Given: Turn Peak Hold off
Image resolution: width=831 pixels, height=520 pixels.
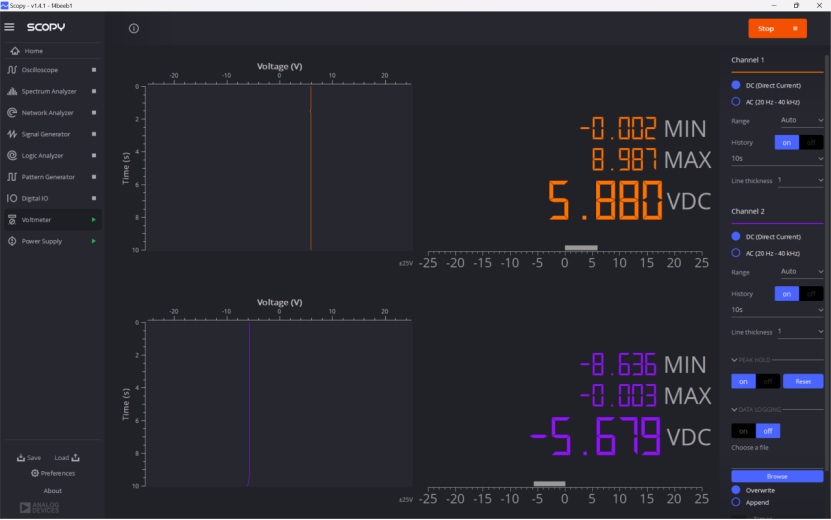Looking at the screenshot, I should pyautogui.click(x=768, y=381).
